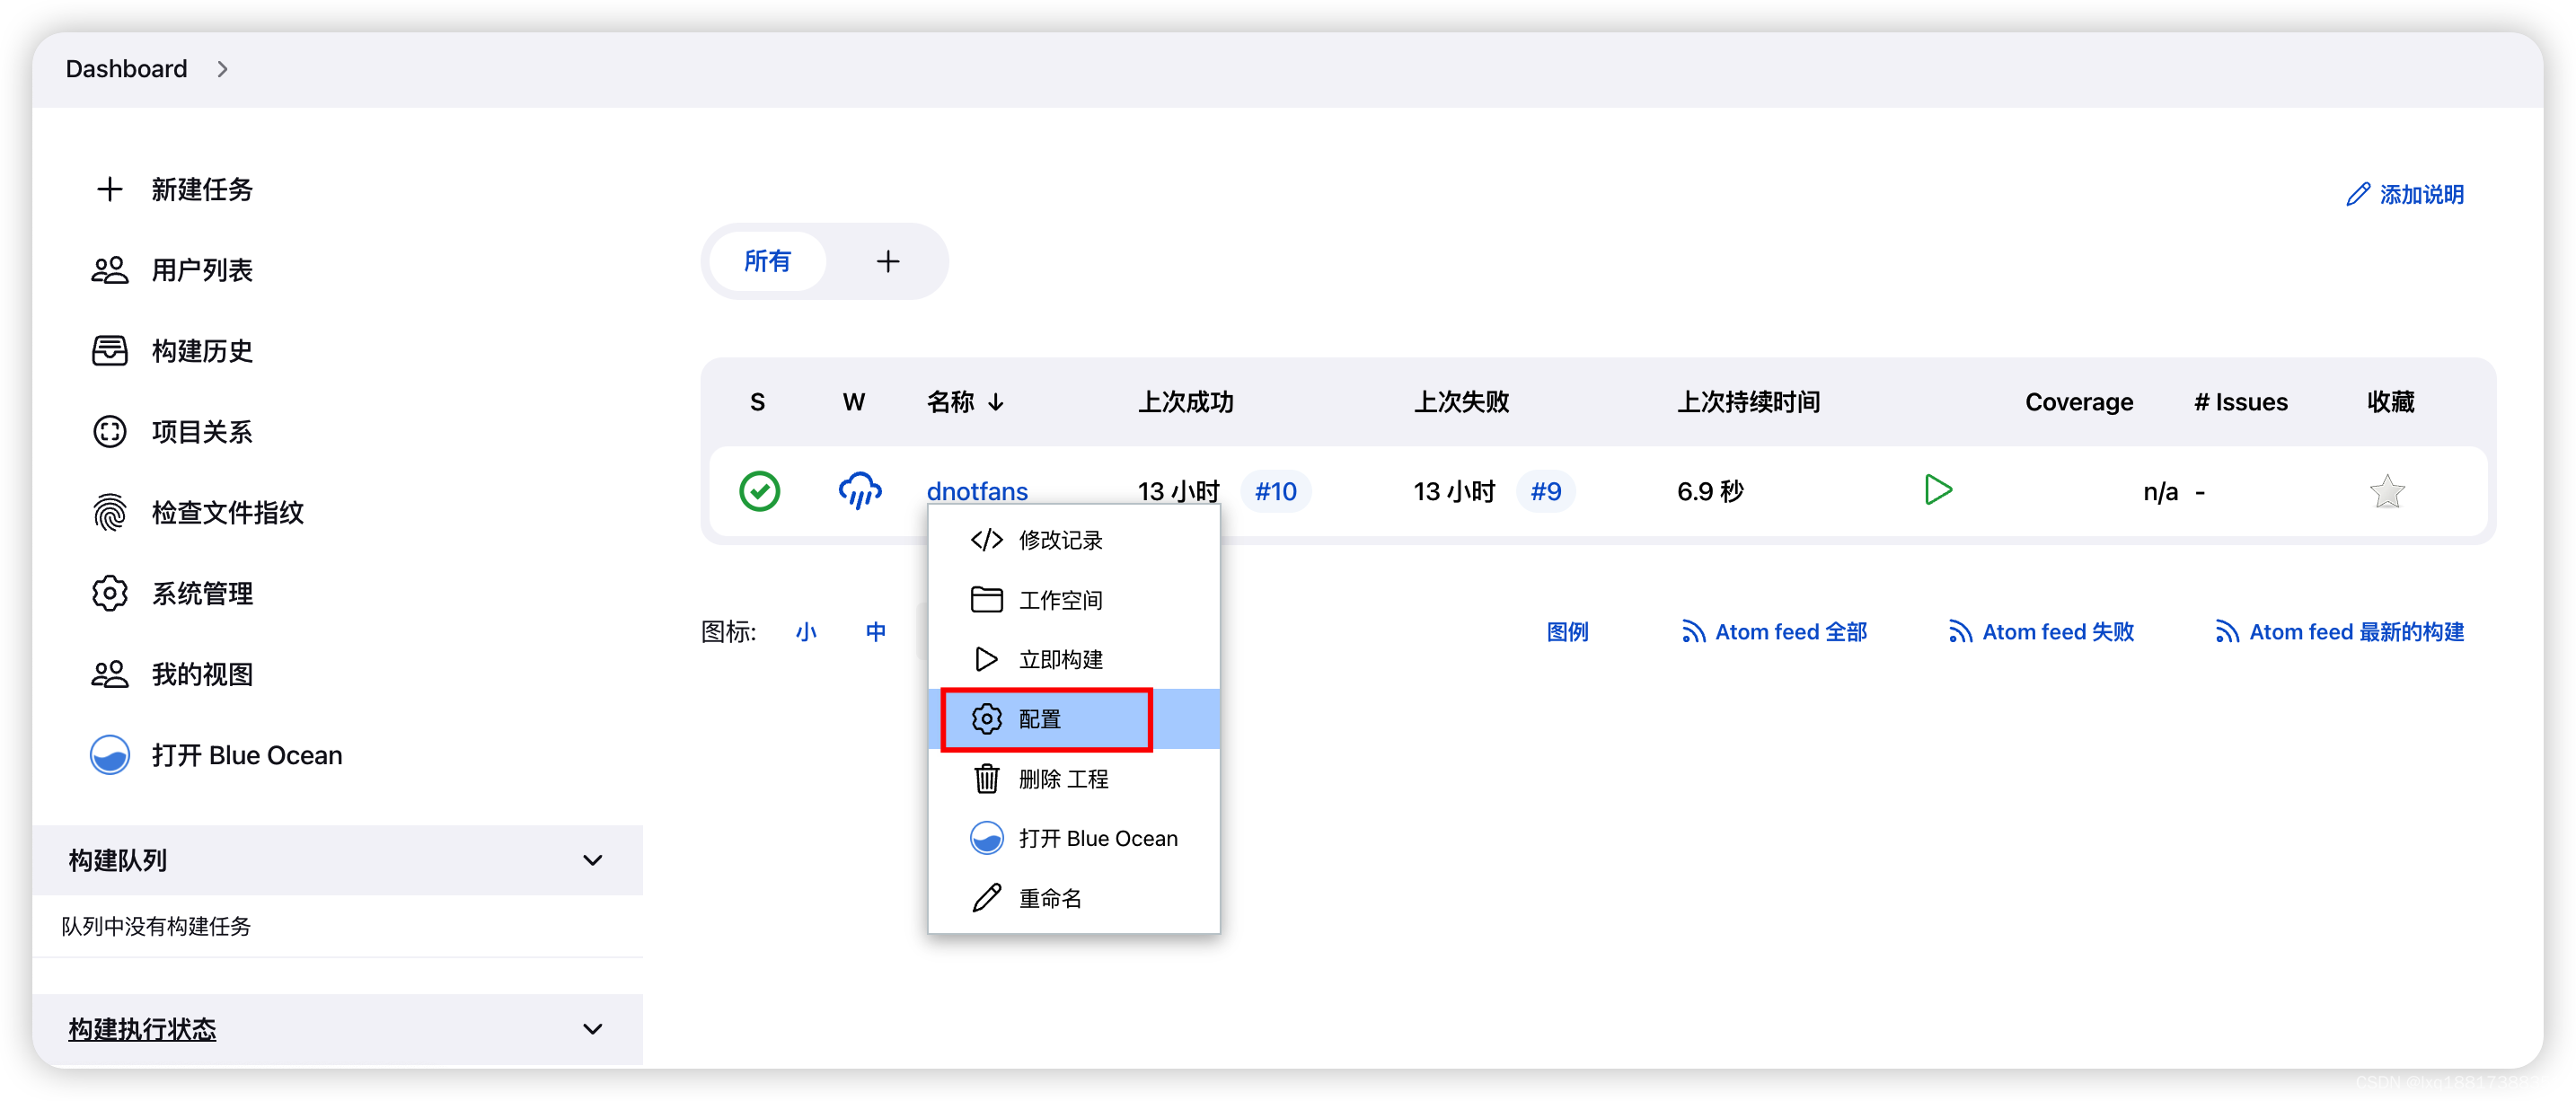This screenshot has width=2576, height=1101.
Task: Click the fingerprint icon for 检查文件指纹
Action: (109, 513)
